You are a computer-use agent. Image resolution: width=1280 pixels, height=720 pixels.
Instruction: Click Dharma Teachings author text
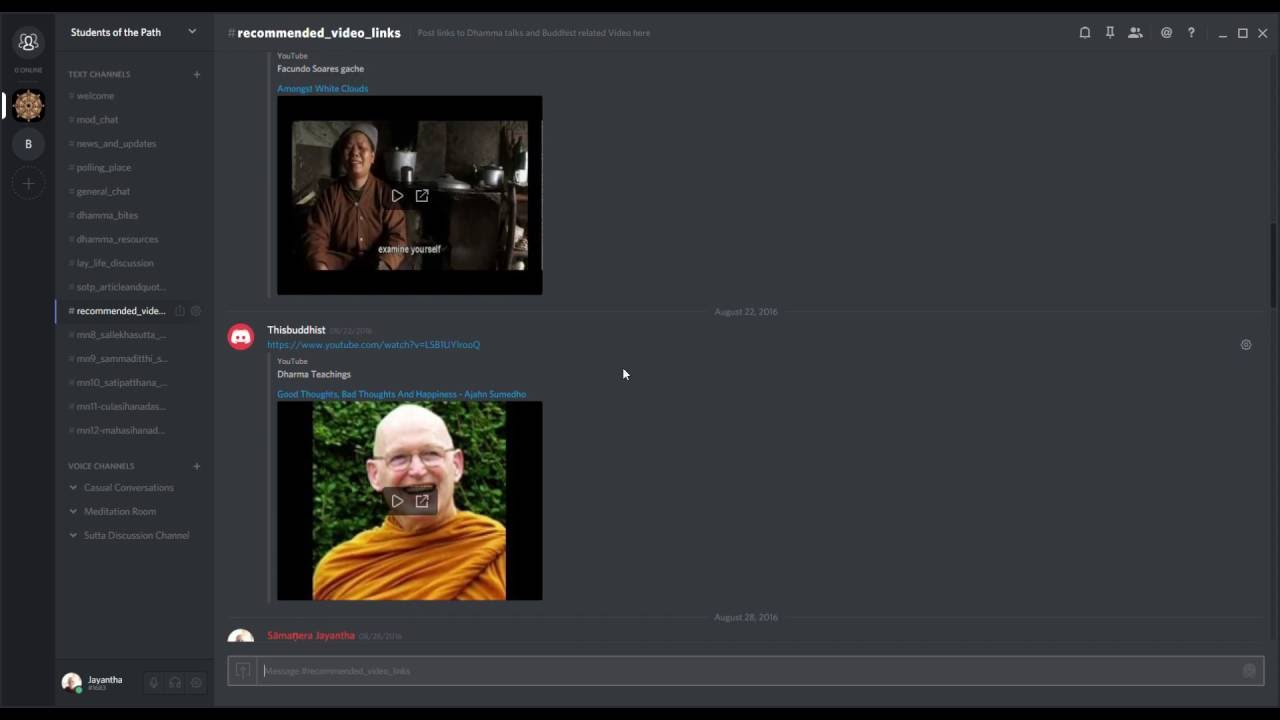pyautogui.click(x=314, y=375)
